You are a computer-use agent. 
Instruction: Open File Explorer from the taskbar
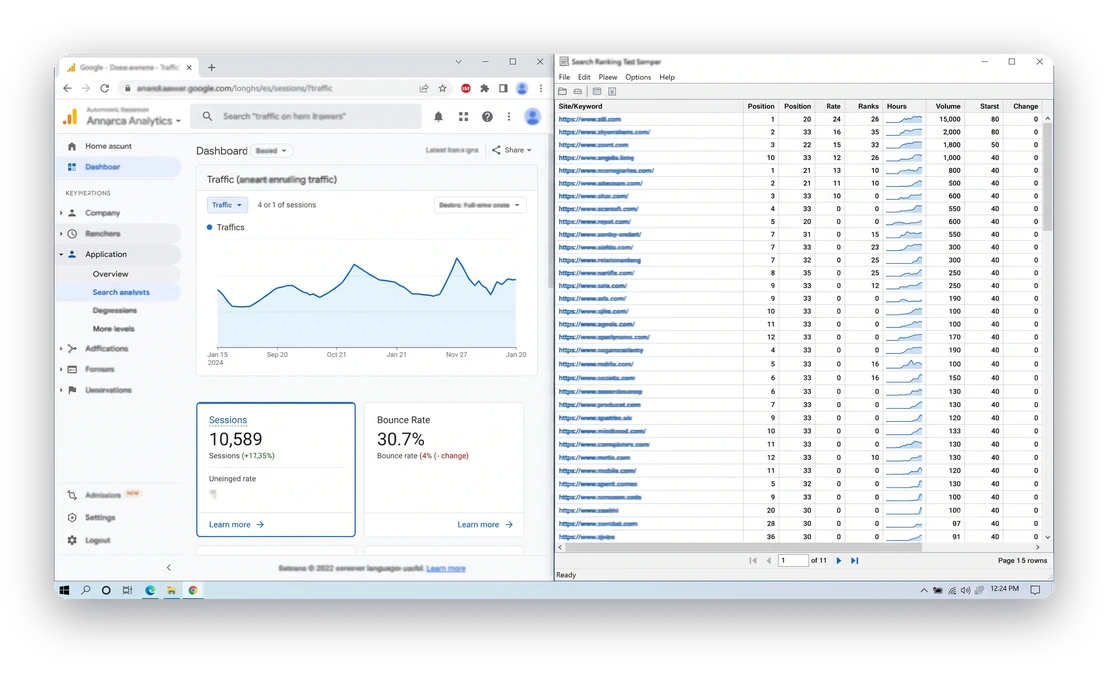pos(171,590)
